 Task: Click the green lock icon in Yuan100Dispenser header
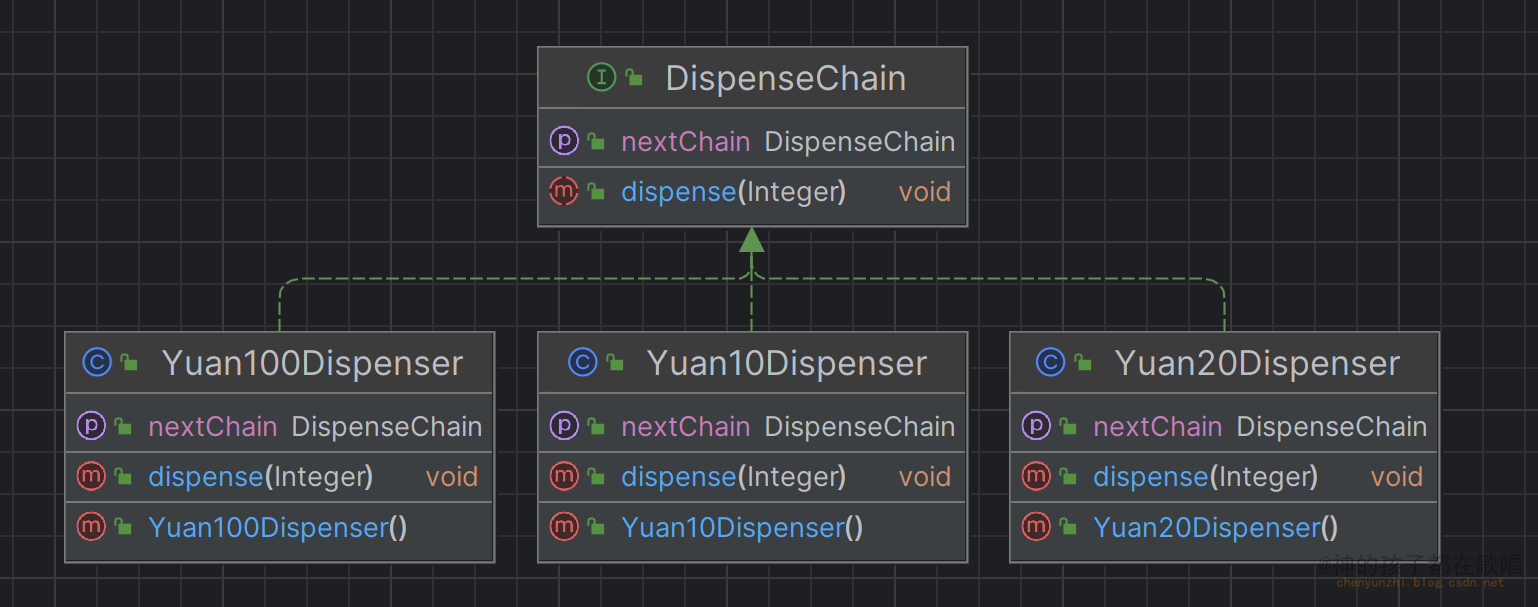coord(128,362)
